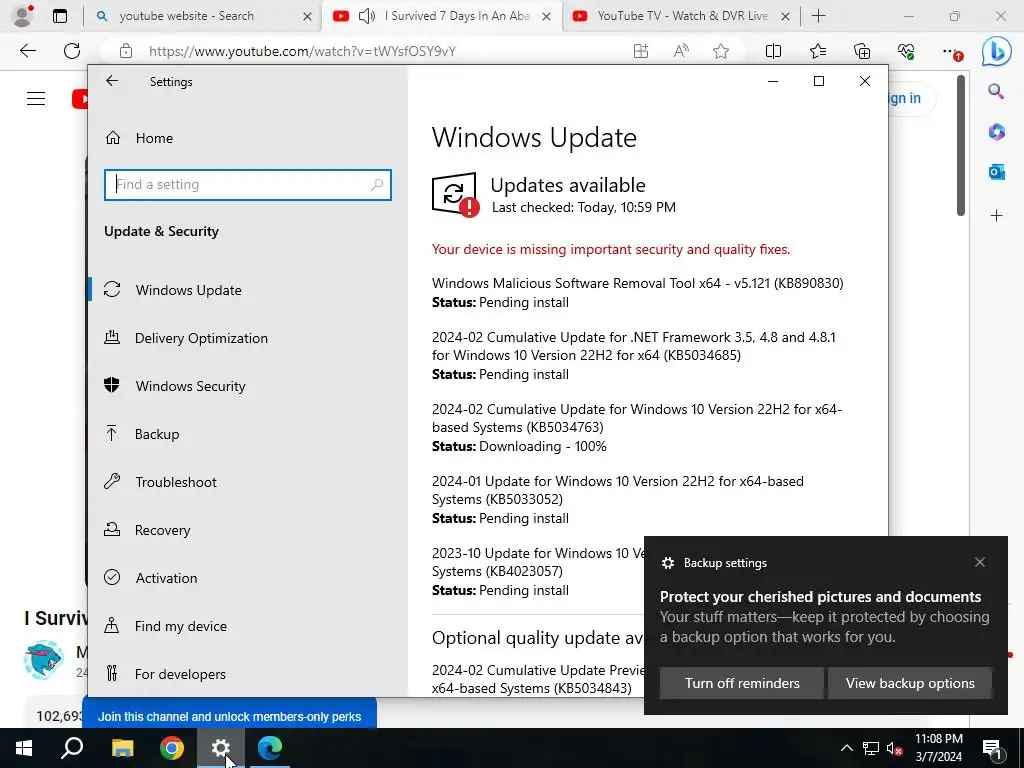Open Microsoft 365 icon in Edge sidebar

point(996,132)
